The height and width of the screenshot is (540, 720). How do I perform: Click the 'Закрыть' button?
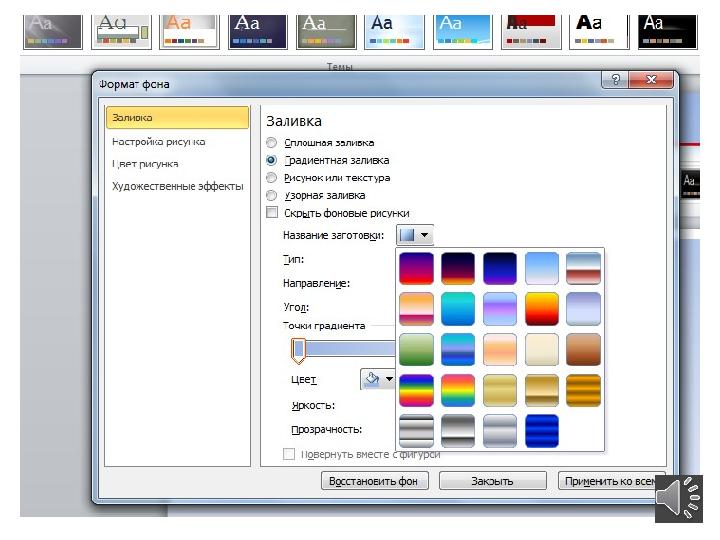[493, 481]
